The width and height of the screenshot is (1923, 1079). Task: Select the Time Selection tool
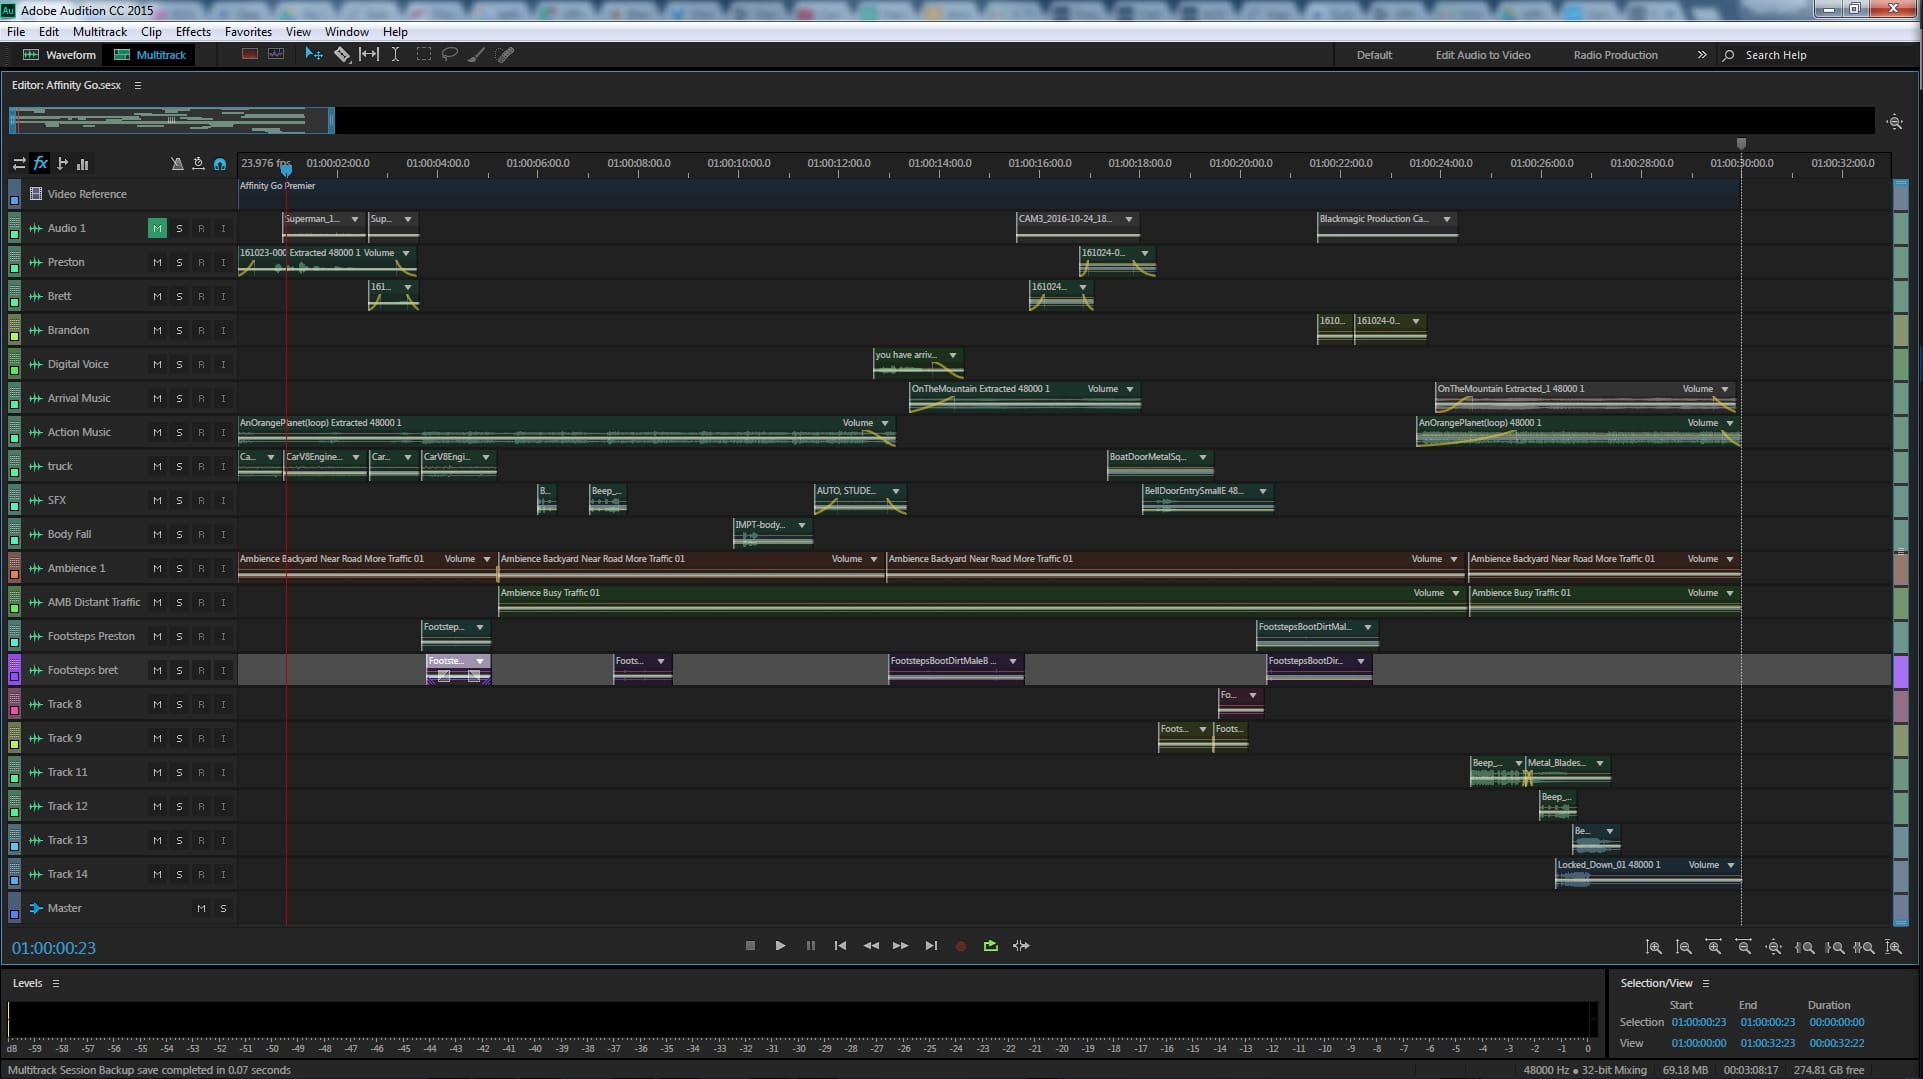396,55
